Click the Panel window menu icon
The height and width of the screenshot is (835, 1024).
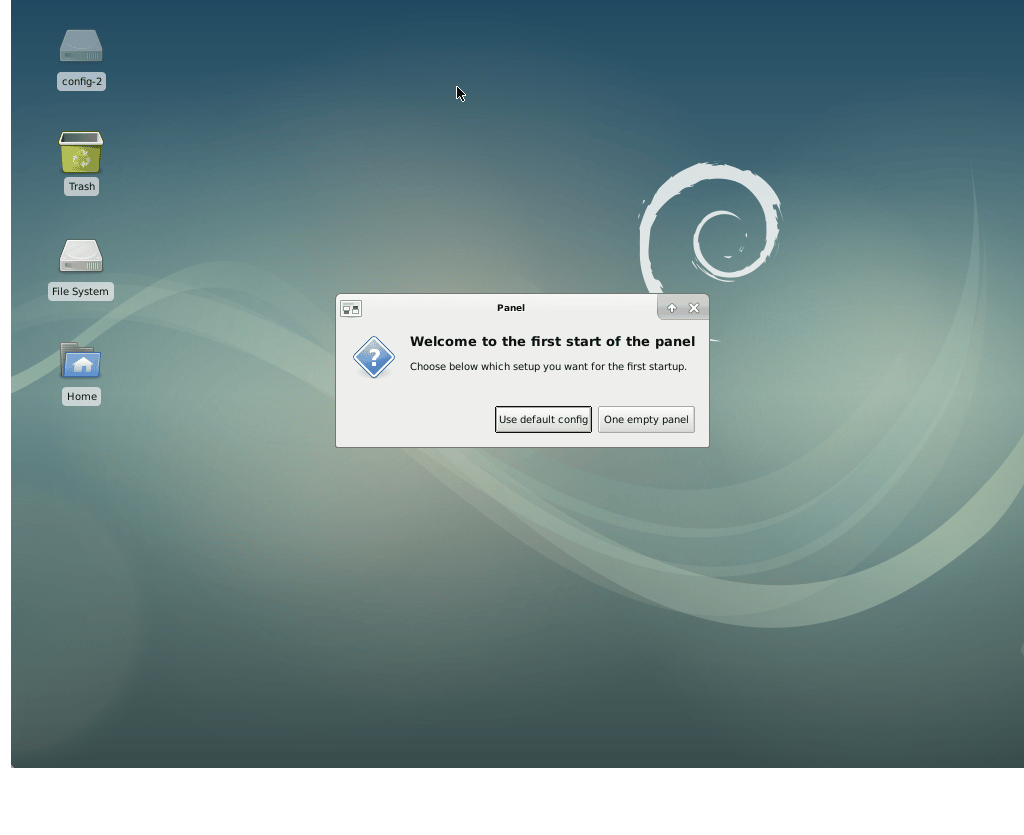point(351,309)
